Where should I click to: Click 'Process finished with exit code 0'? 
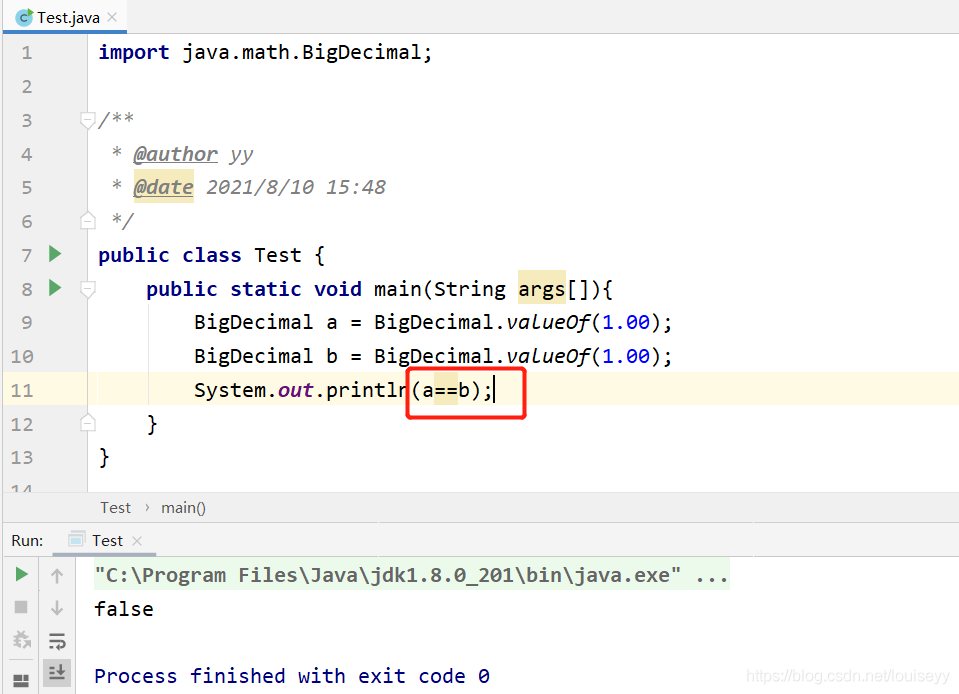292,676
